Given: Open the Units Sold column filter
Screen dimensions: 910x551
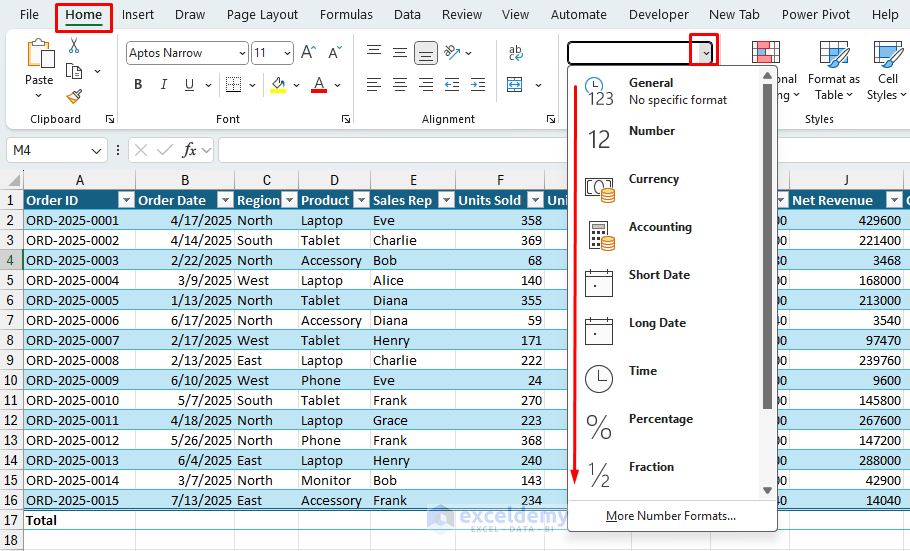Looking at the screenshot, I should pos(536,200).
